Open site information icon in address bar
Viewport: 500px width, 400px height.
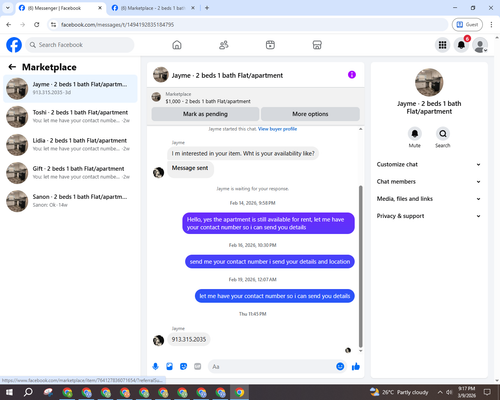click(x=53, y=24)
